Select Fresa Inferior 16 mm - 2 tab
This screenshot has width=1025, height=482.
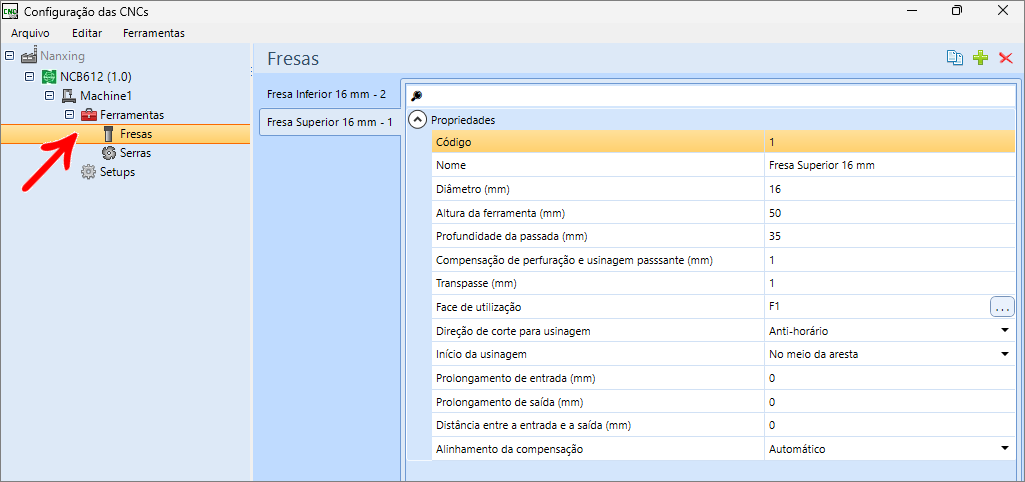coord(326,94)
